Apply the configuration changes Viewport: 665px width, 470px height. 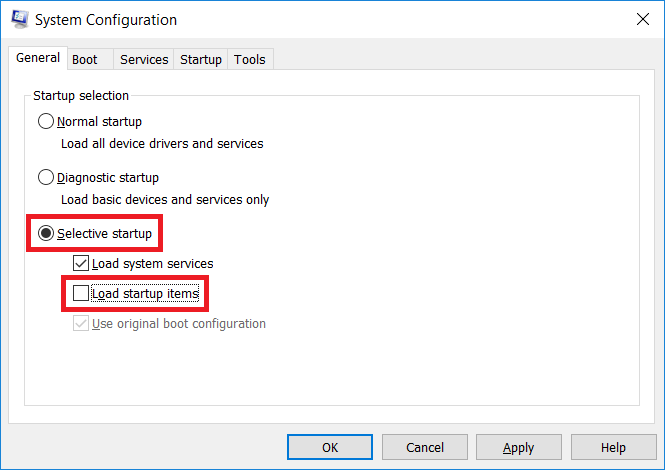click(x=519, y=447)
